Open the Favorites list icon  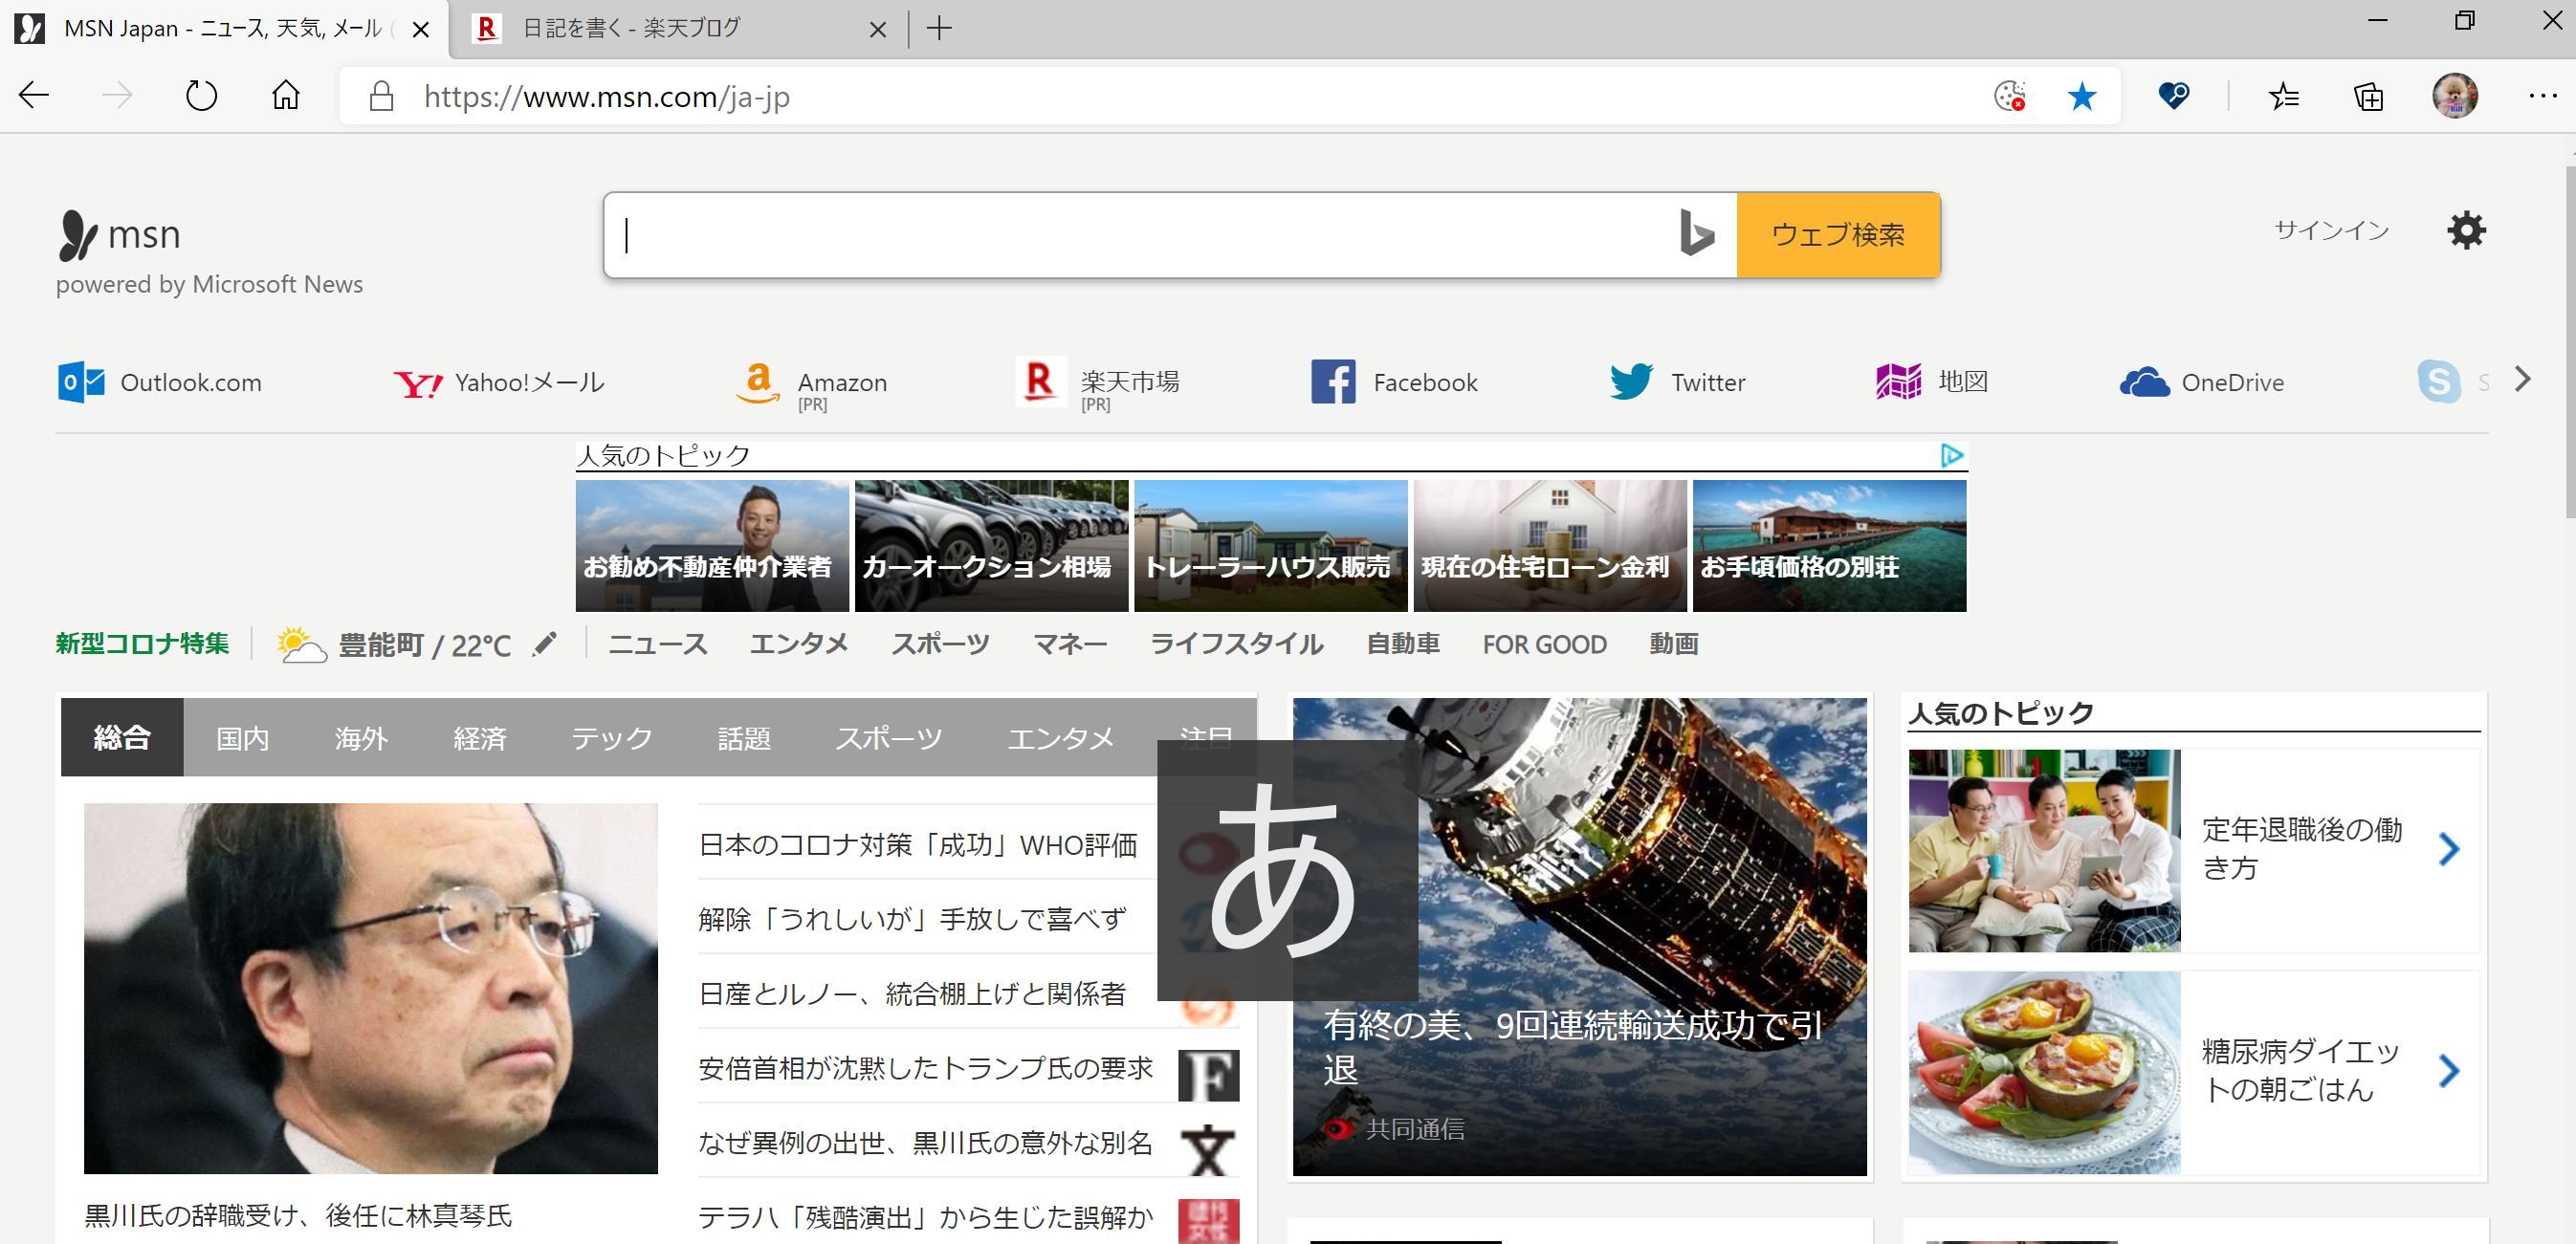(2284, 96)
